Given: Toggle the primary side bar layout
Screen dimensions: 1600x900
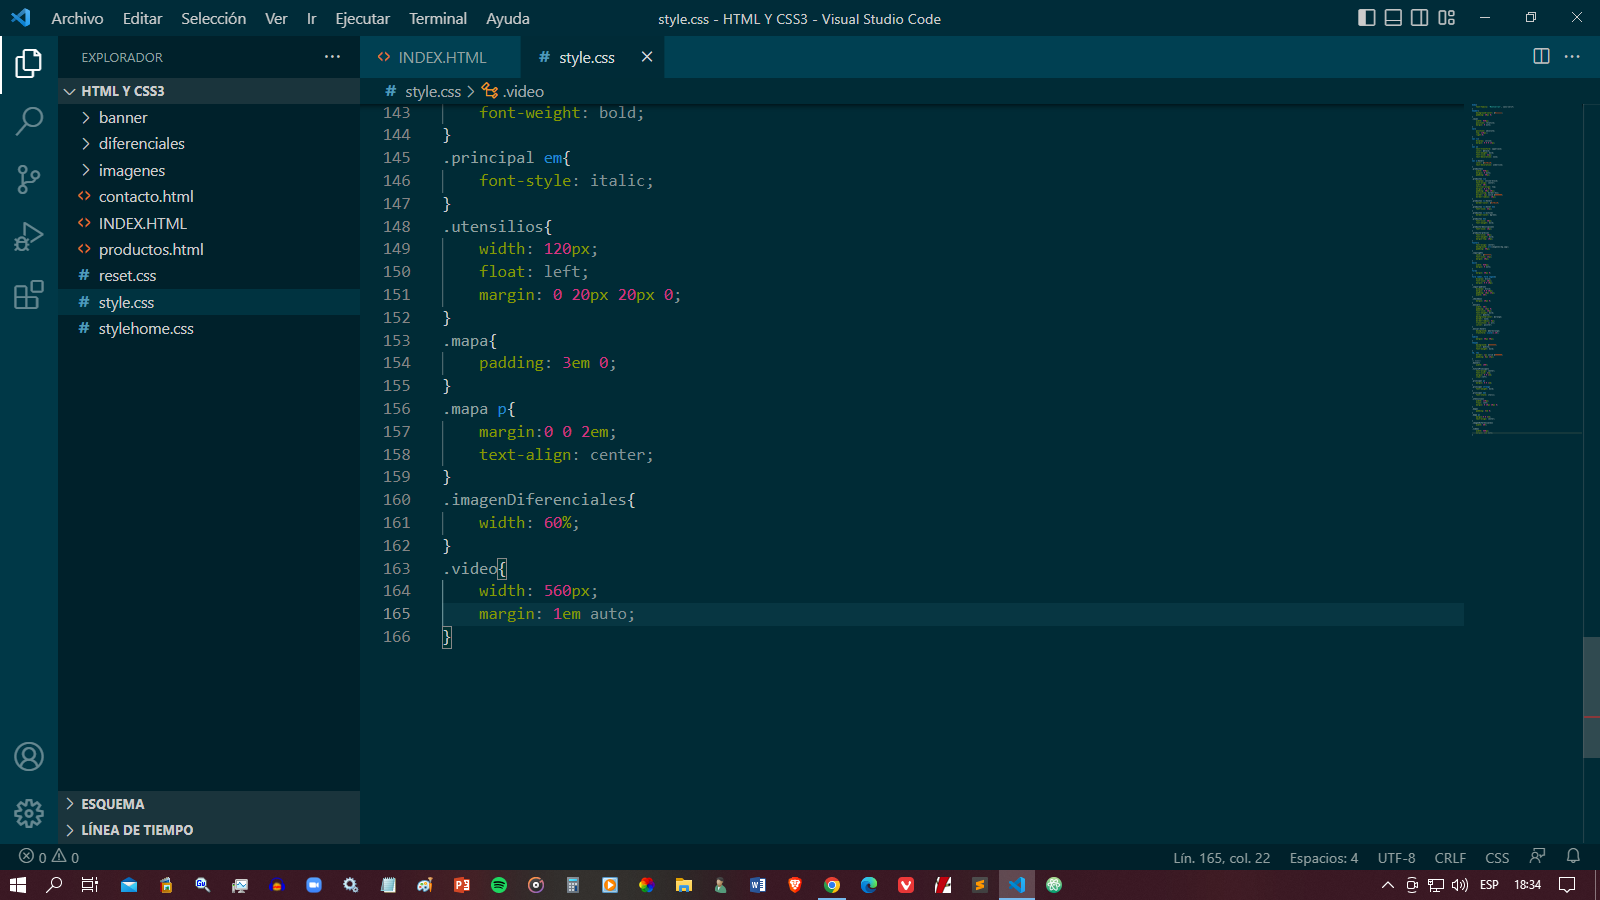Looking at the screenshot, I should (1367, 18).
